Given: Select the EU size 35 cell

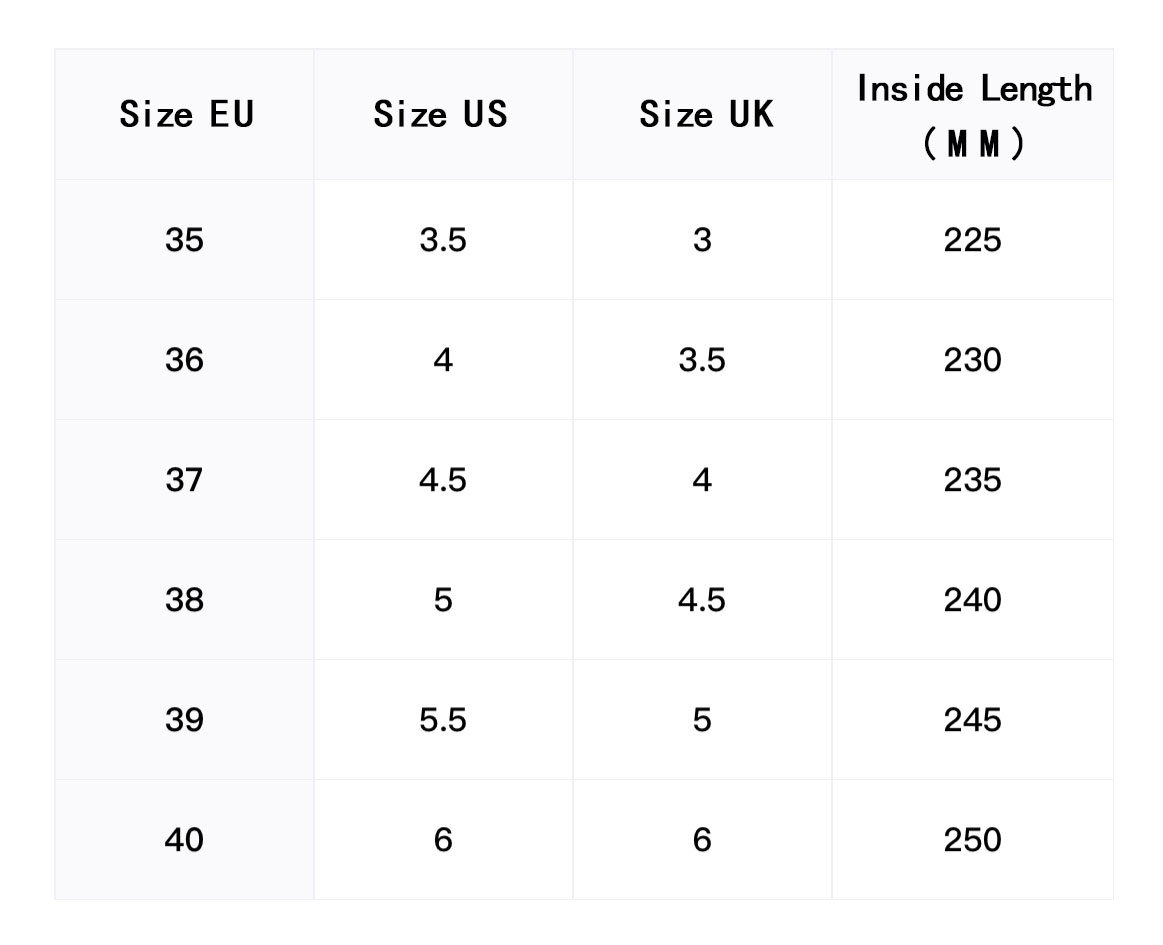Looking at the screenshot, I should click(x=184, y=241).
